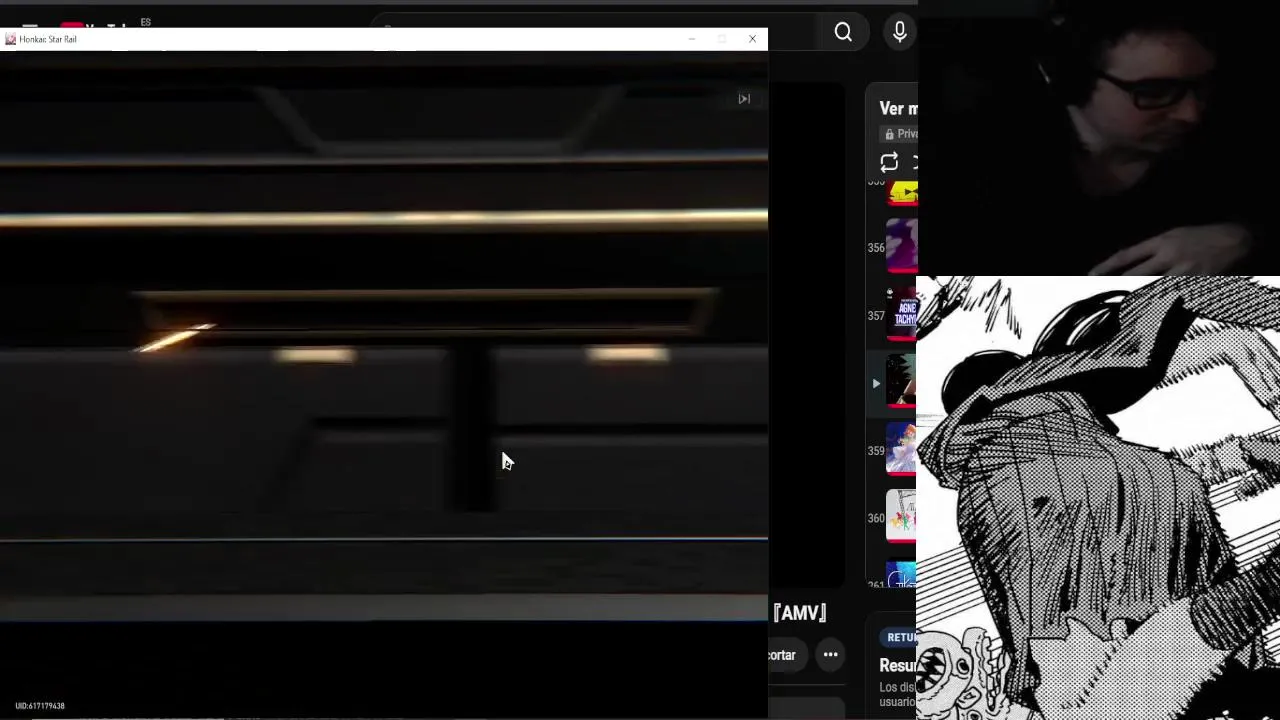Toggle playlist loop button
The image size is (1280, 720).
click(x=889, y=162)
